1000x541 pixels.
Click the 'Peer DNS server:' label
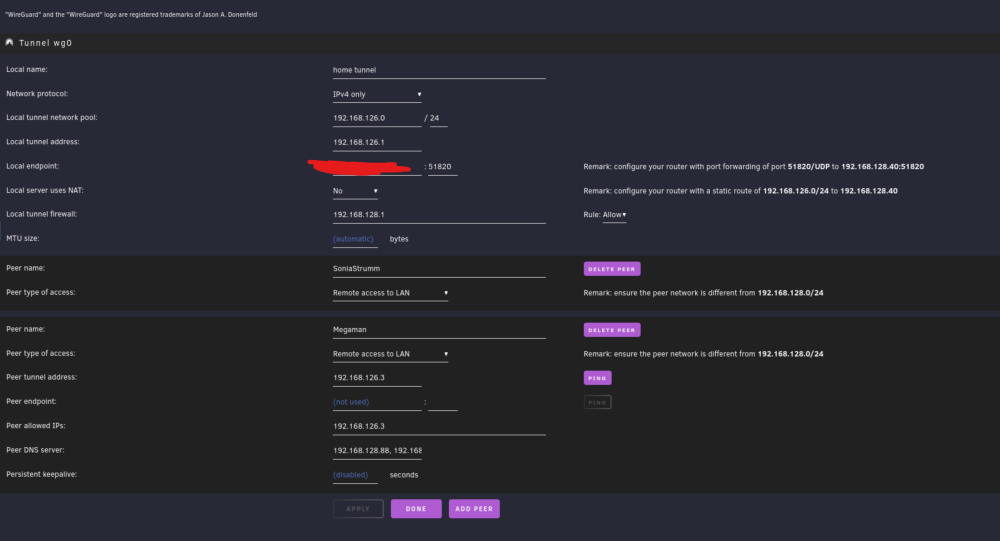pyautogui.click(x=35, y=450)
